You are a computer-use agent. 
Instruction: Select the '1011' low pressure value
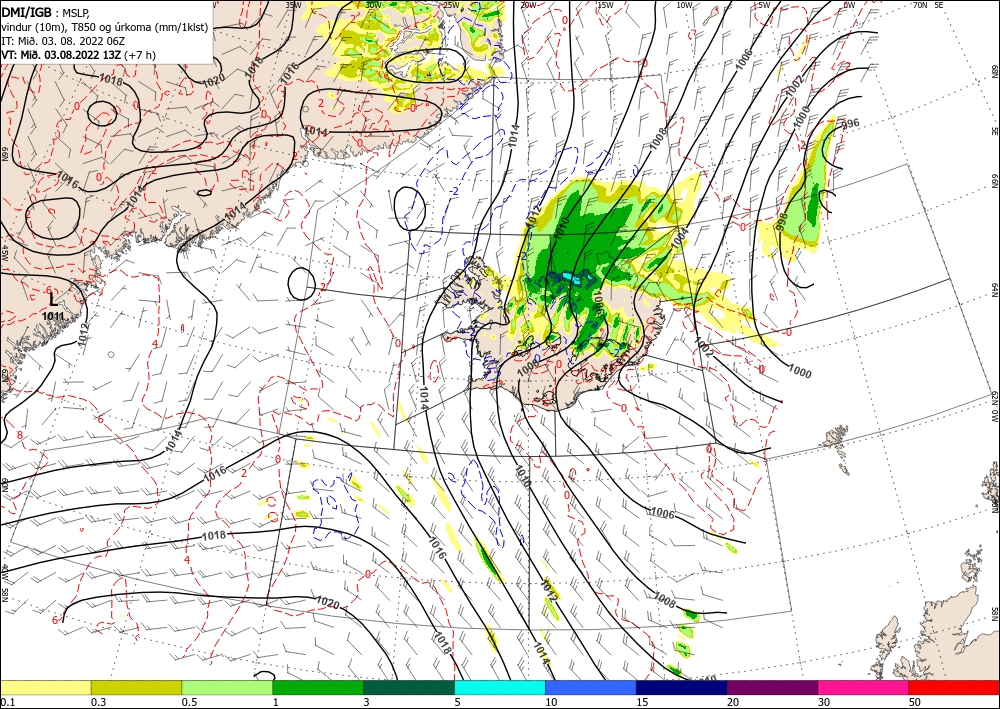[53, 316]
